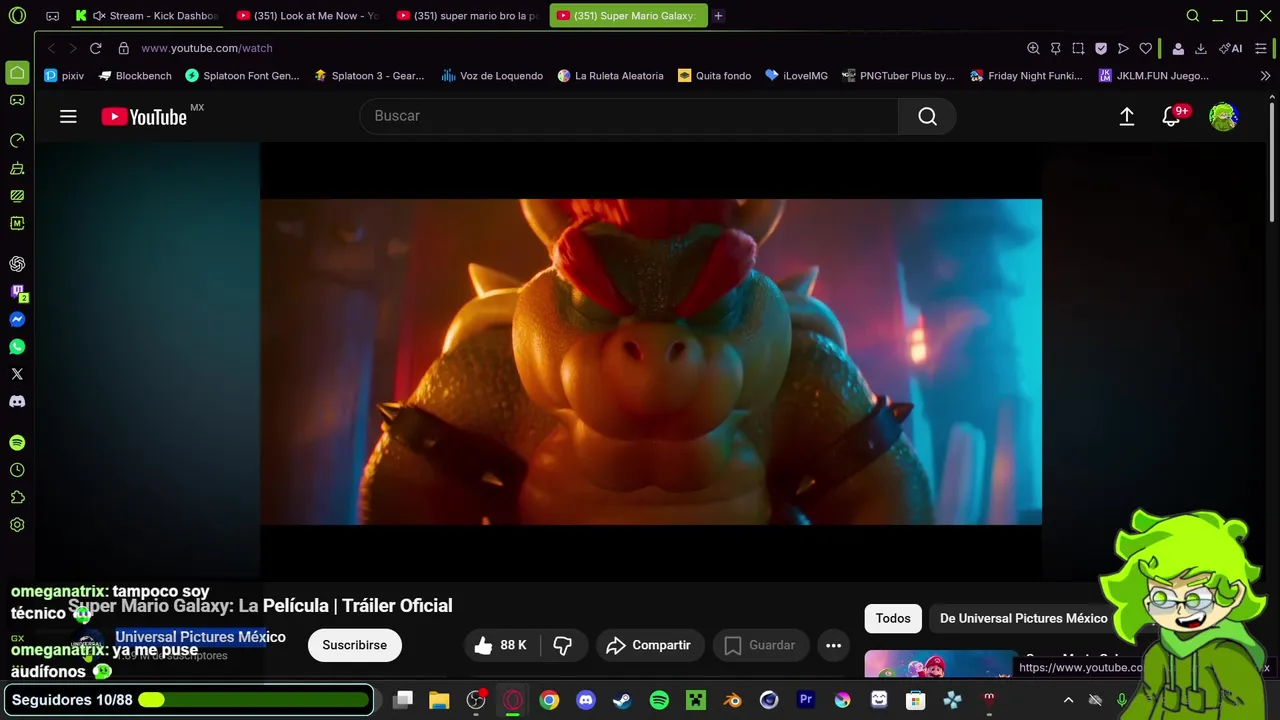Click the pin icon in address bar
The width and height of the screenshot is (1280, 720).
pyautogui.click(x=1055, y=48)
